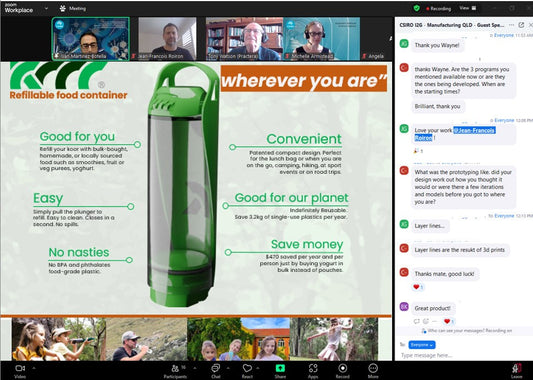The image size is (533, 380).
Task: Click the purple avatar beside Great product!
Action: (404, 306)
